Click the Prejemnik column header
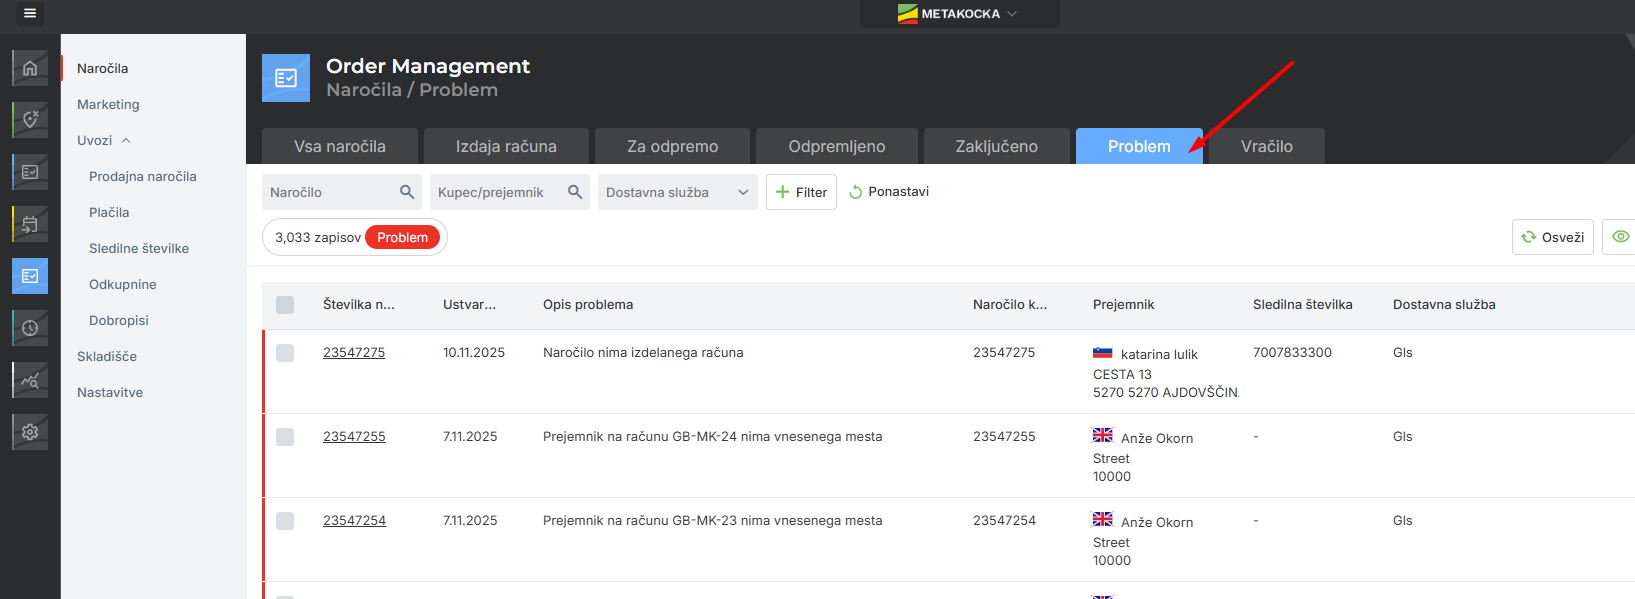 point(1124,305)
